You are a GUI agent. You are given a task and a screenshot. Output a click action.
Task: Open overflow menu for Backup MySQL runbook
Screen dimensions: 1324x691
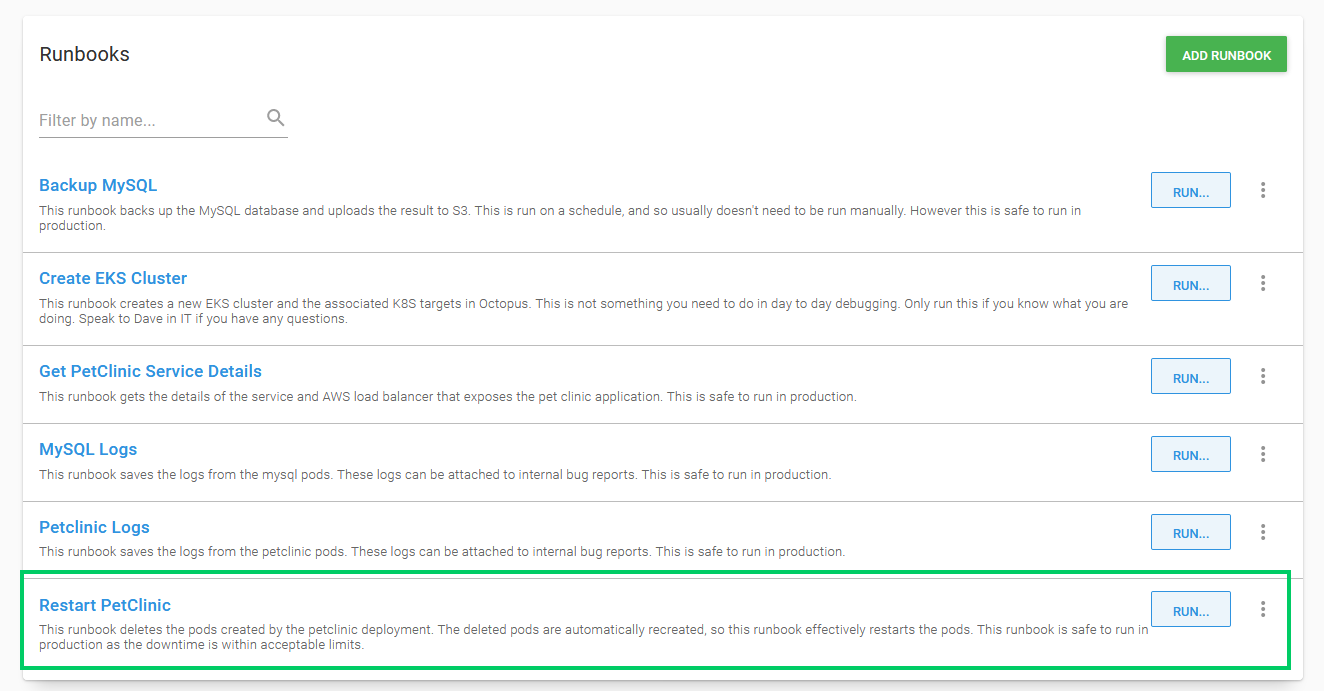1263,189
